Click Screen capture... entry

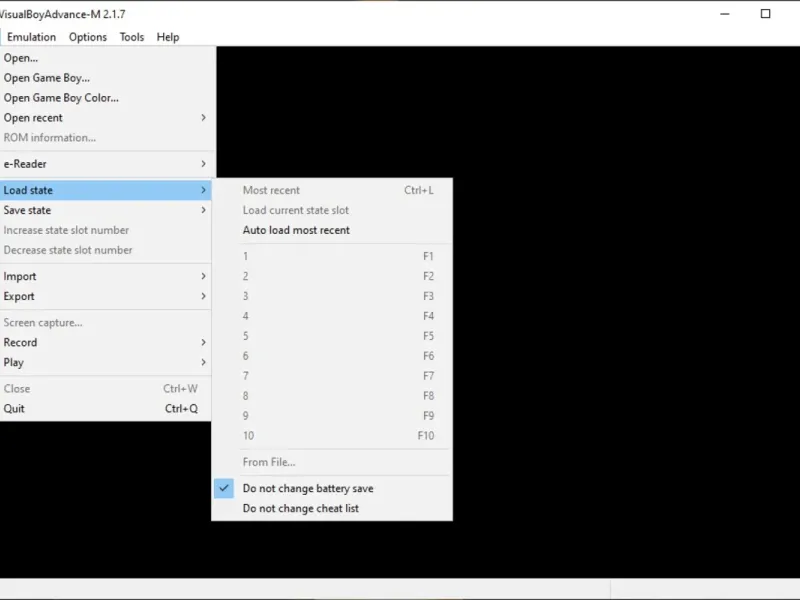[x=106, y=322]
